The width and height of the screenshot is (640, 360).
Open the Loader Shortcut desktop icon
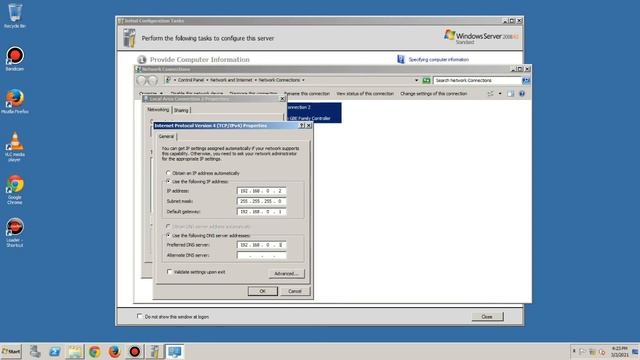click(x=15, y=232)
